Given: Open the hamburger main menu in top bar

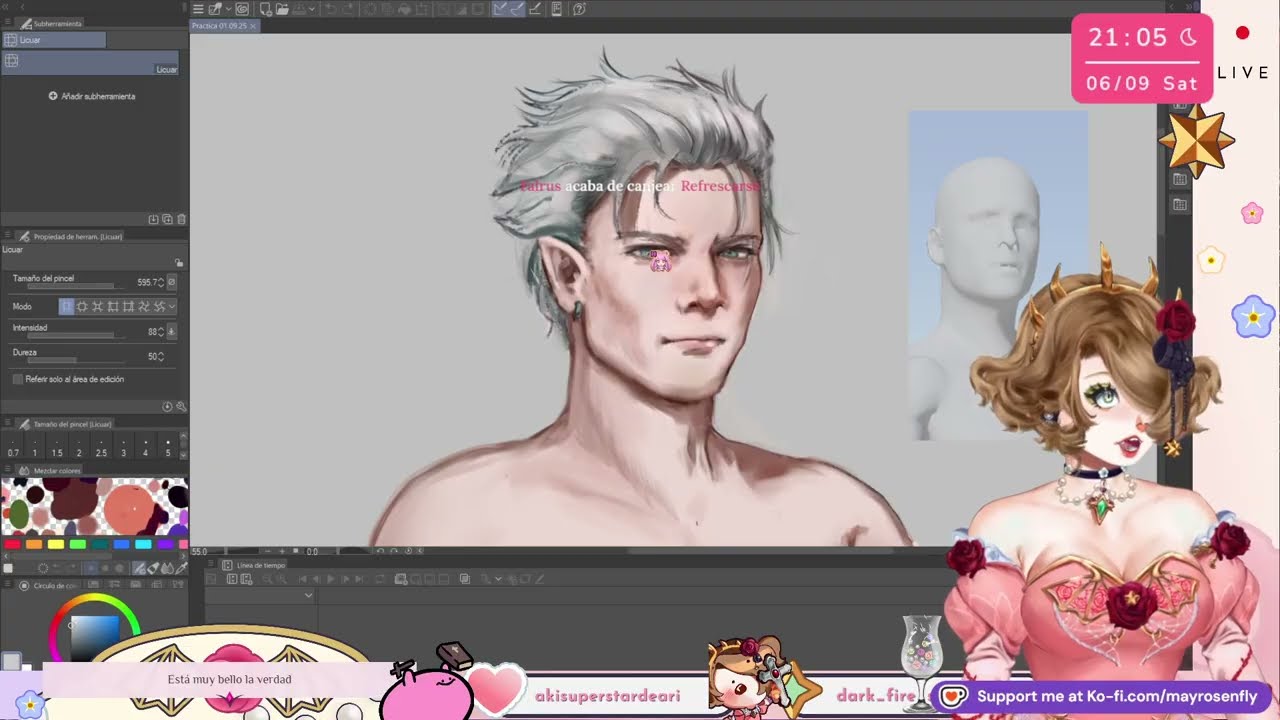Looking at the screenshot, I should pyautogui.click(x=198, y=9).
